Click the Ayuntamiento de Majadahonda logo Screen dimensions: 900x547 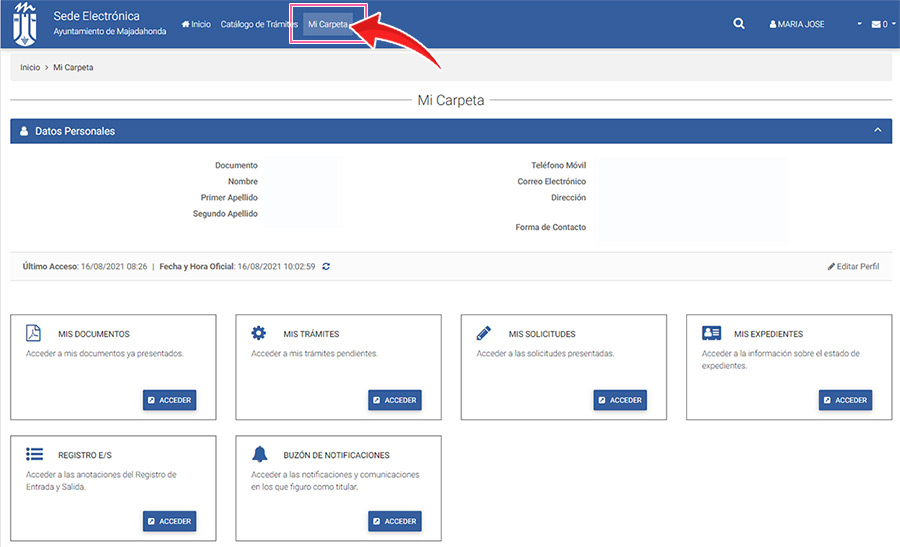tap(26, 24)
